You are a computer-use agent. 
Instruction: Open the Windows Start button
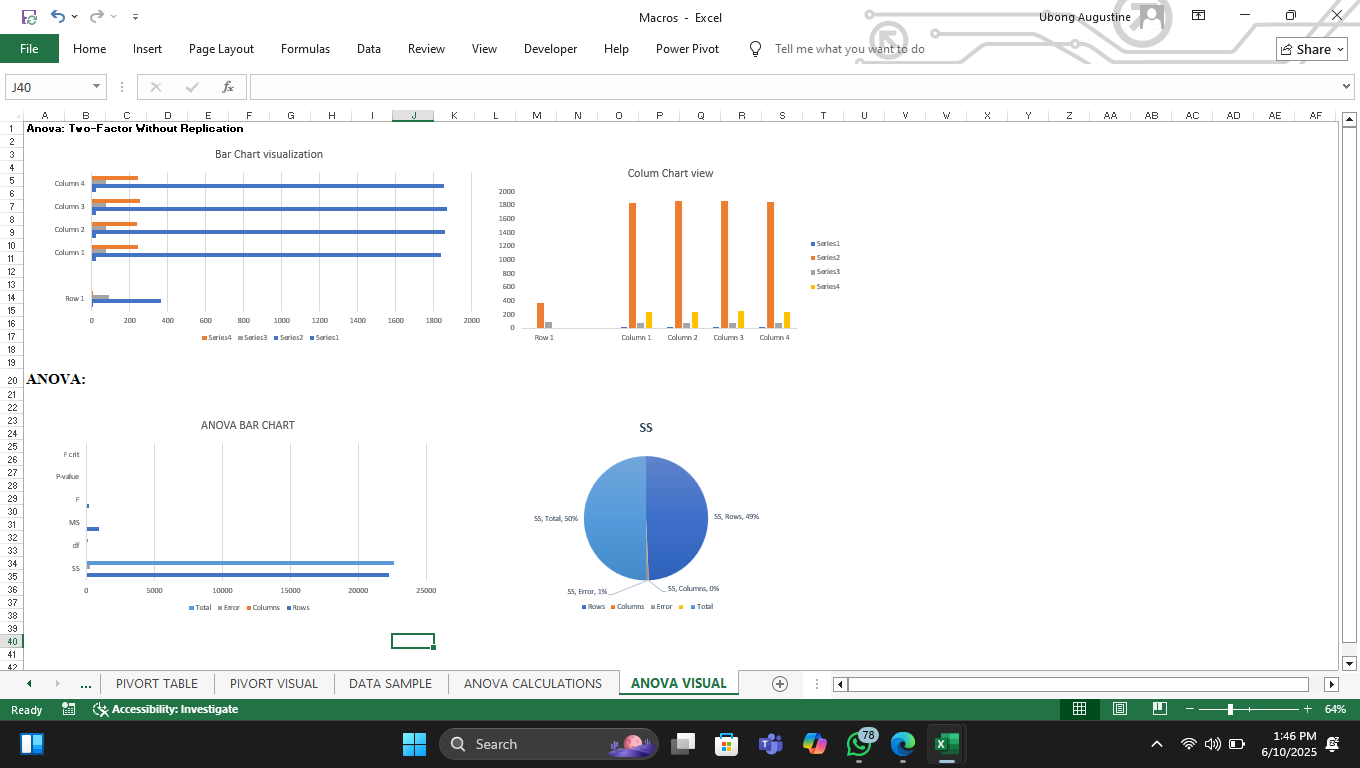(414, 744)
